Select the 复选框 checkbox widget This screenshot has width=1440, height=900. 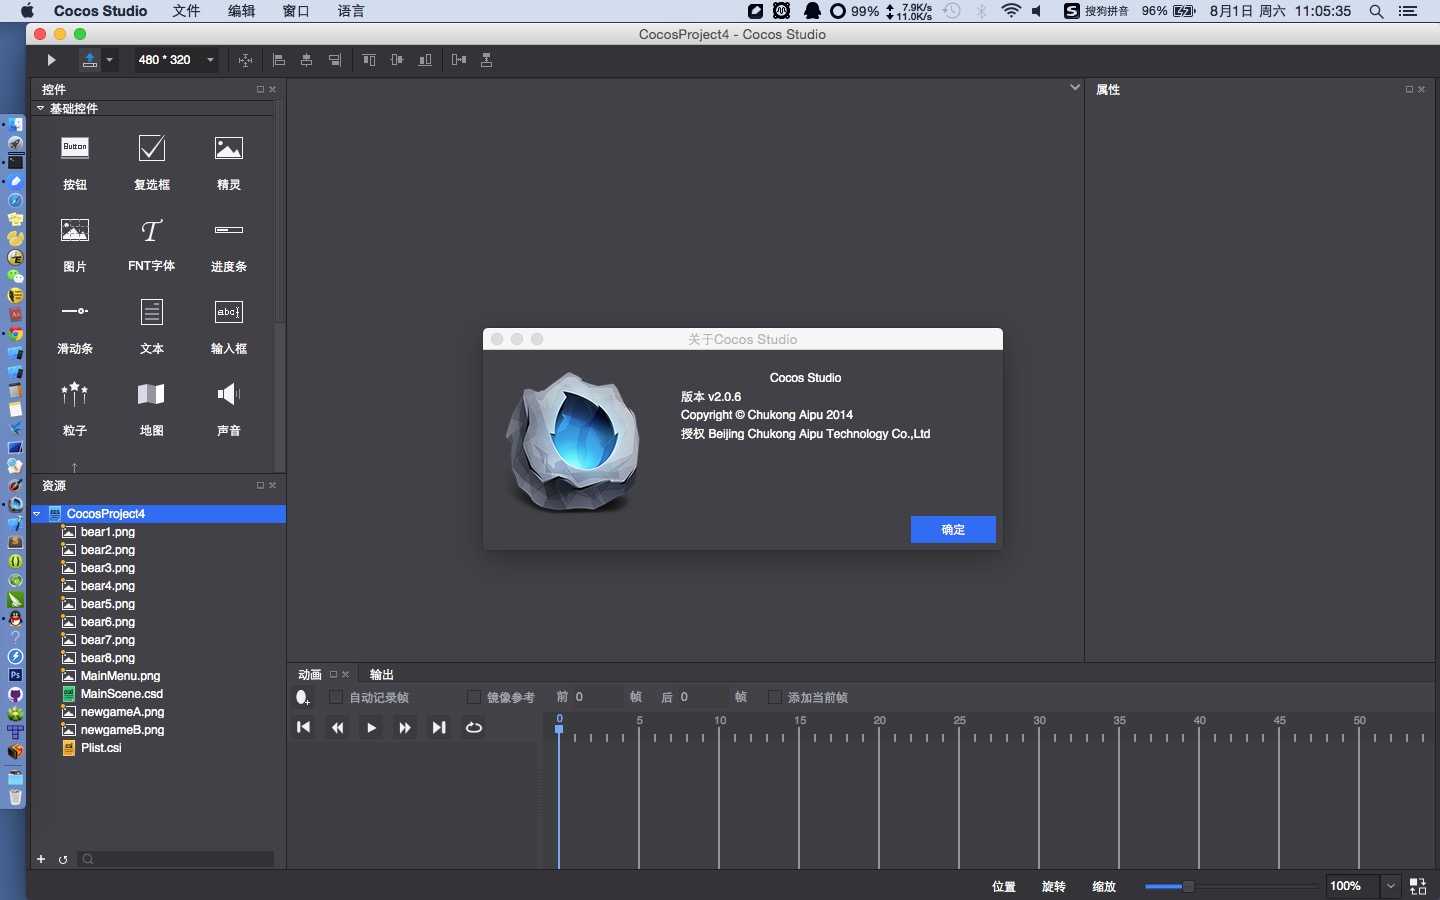152,162
